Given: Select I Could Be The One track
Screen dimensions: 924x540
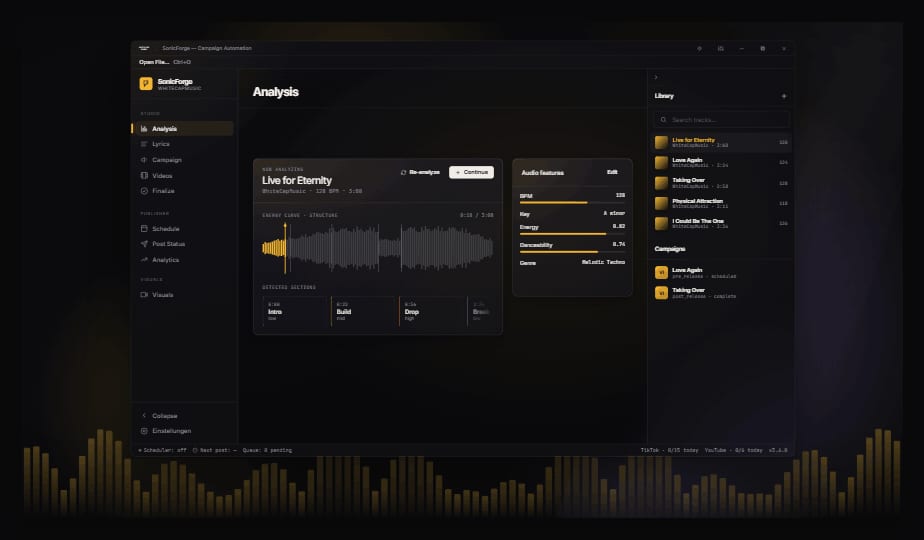Looking at the screenshot, I should click(x=721, y=223).
